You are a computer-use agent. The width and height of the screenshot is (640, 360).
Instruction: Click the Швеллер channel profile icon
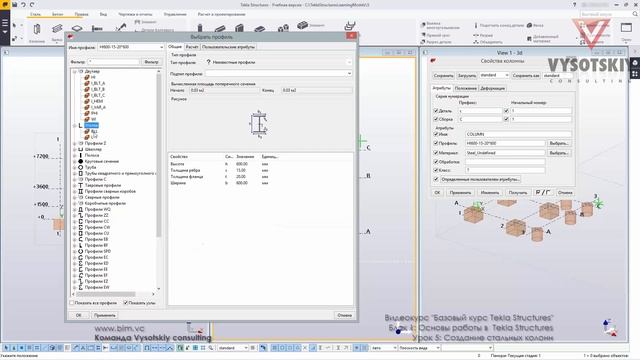coord(81,149)
